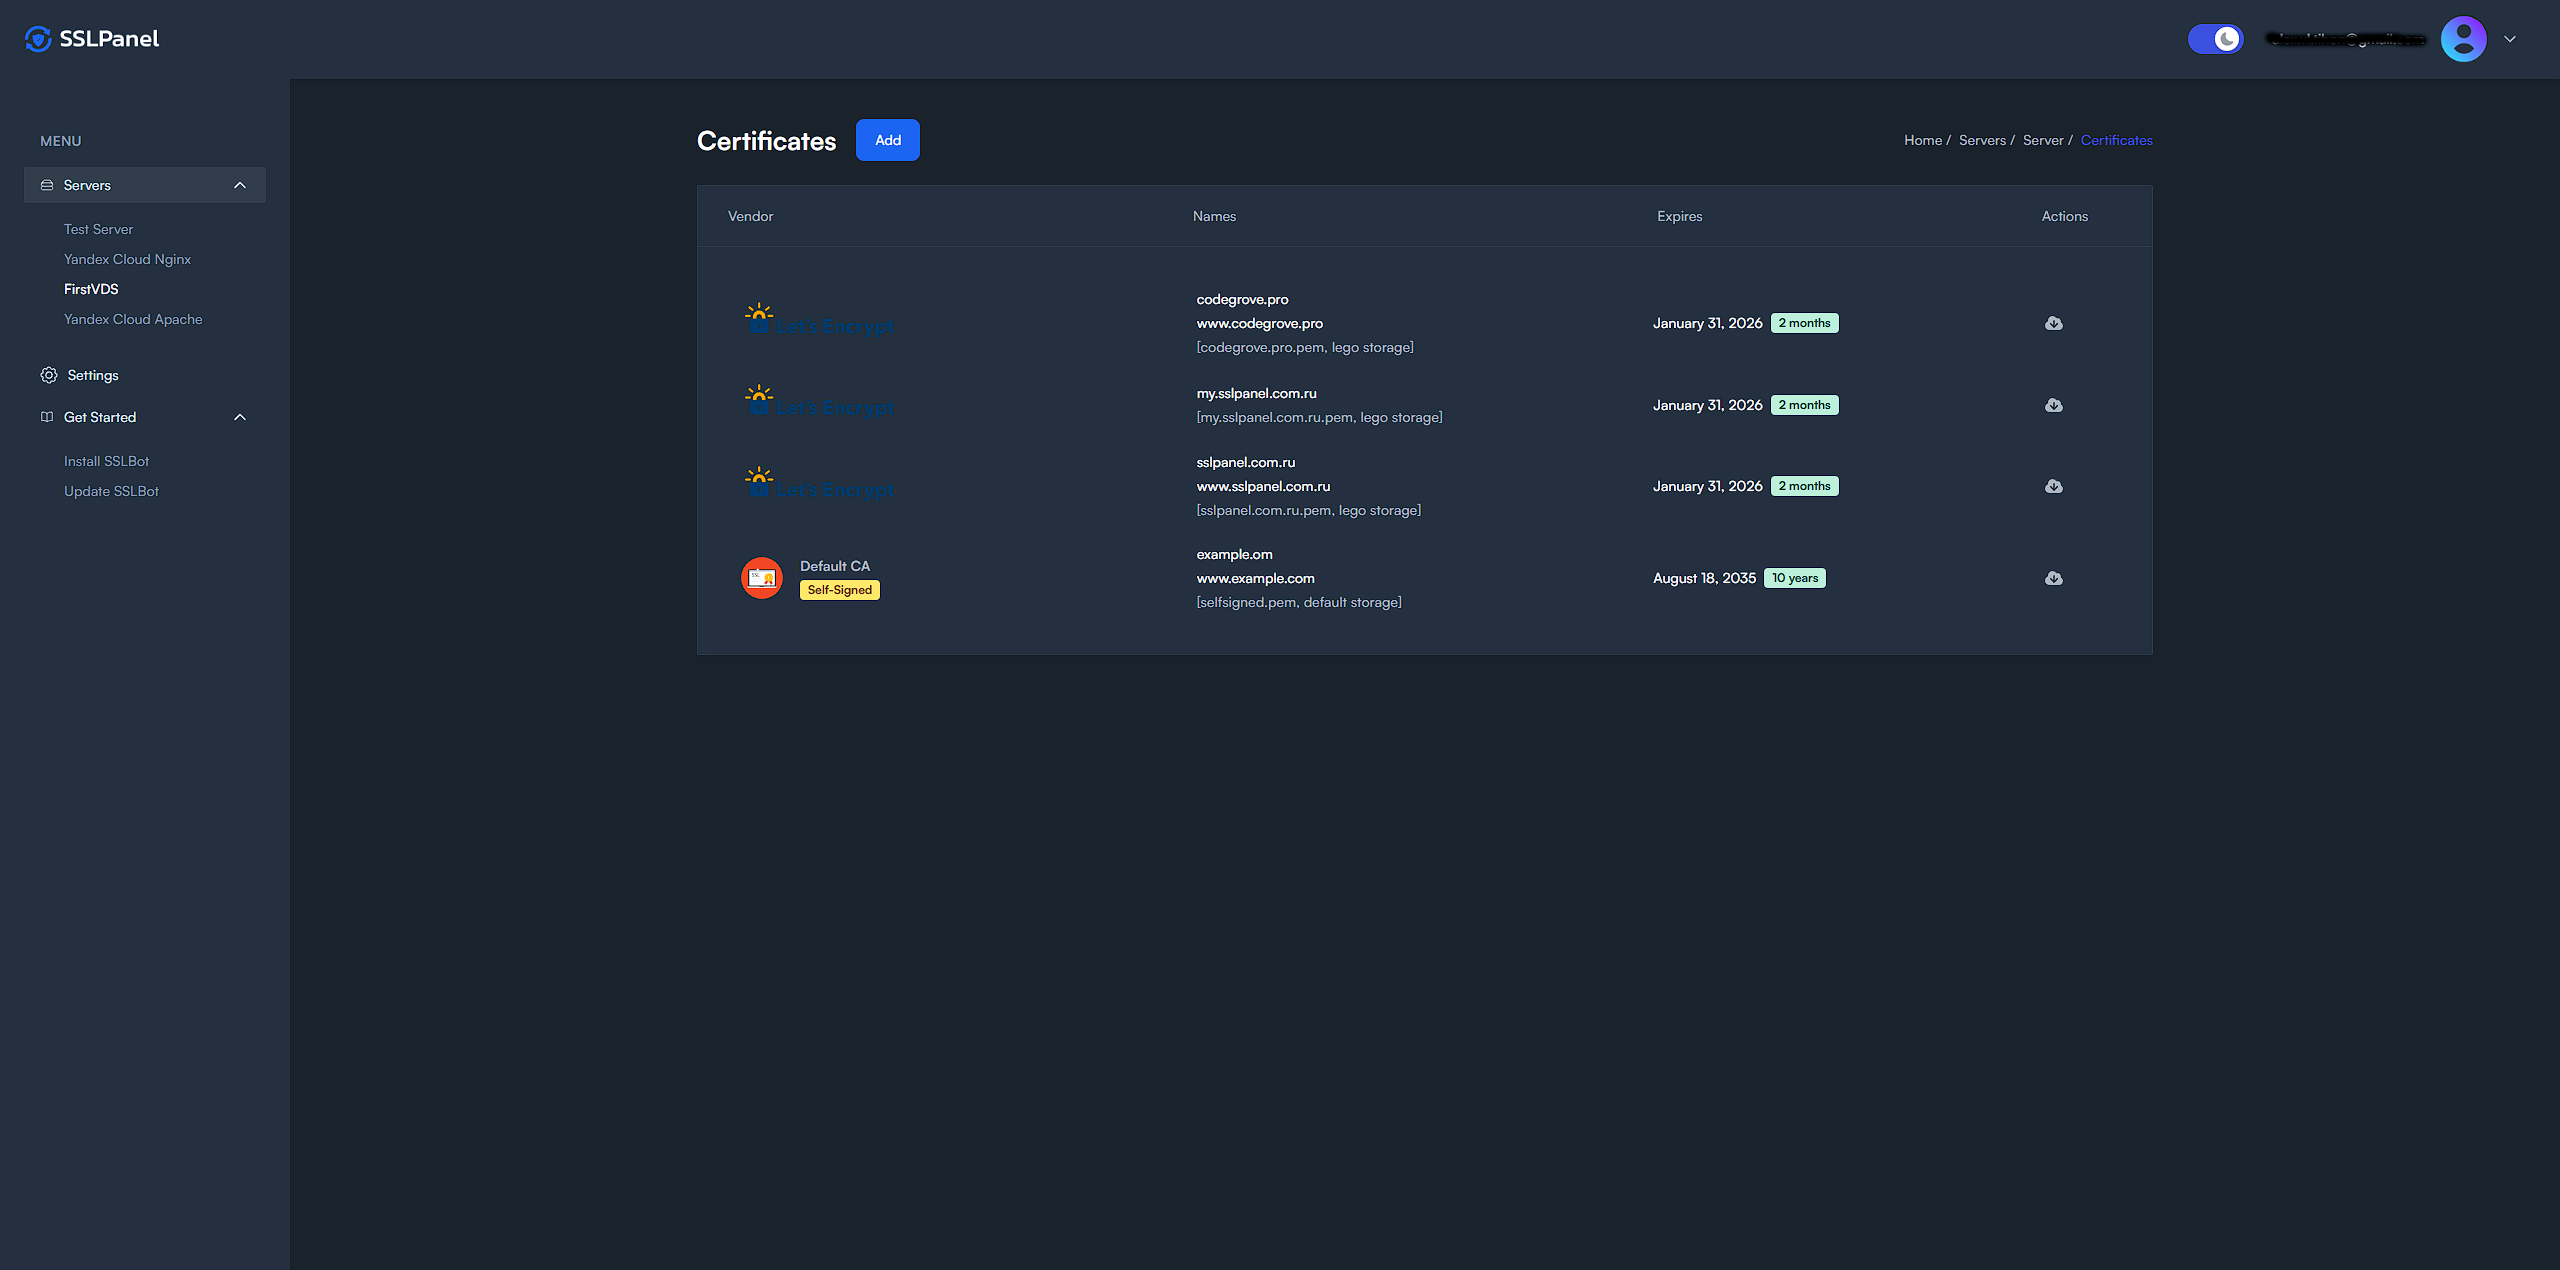
Task: Click the Default CA certificate icon
Action: (762, 577)
